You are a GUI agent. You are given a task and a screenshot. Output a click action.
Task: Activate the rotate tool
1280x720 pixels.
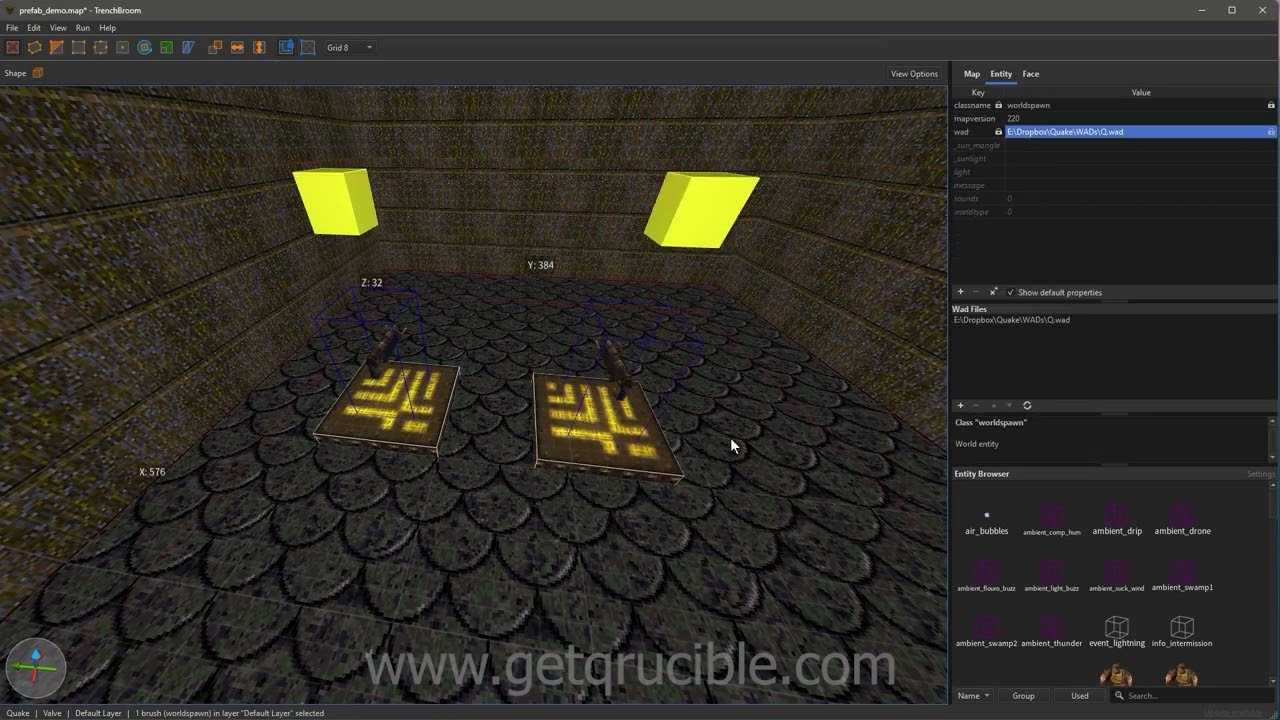[x=145, y=47]
